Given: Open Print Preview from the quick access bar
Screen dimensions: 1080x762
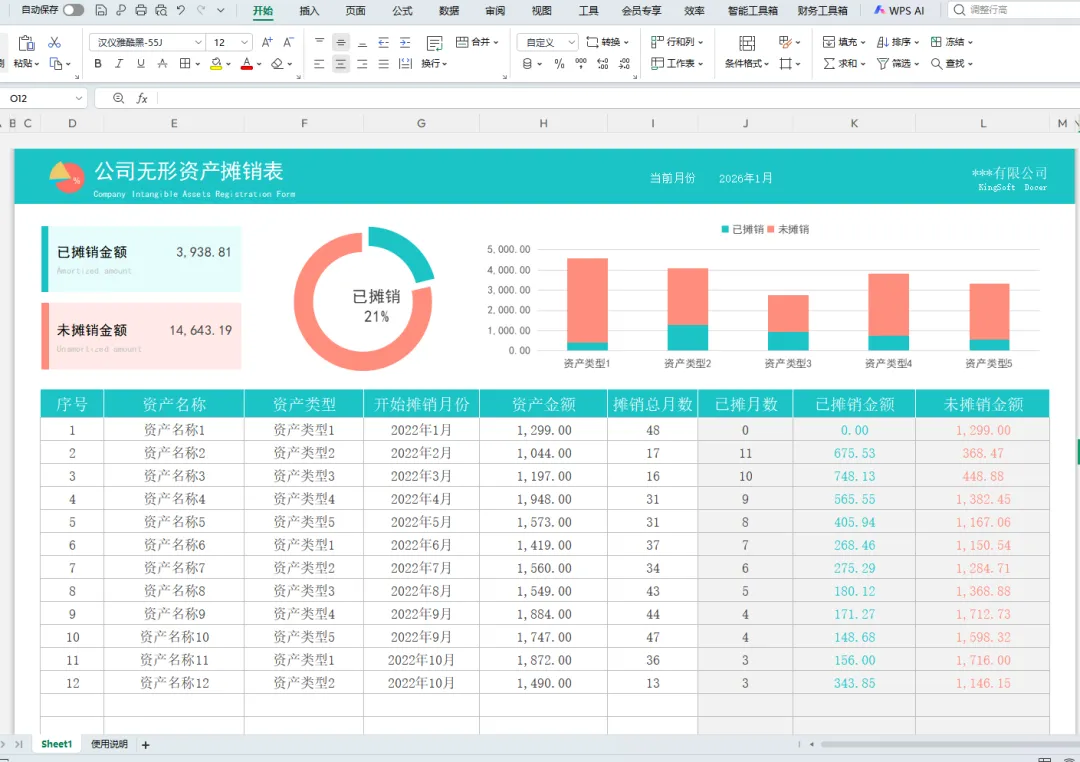Looking at the screenshot, I should pyautogui.click(x=160, y=10).
